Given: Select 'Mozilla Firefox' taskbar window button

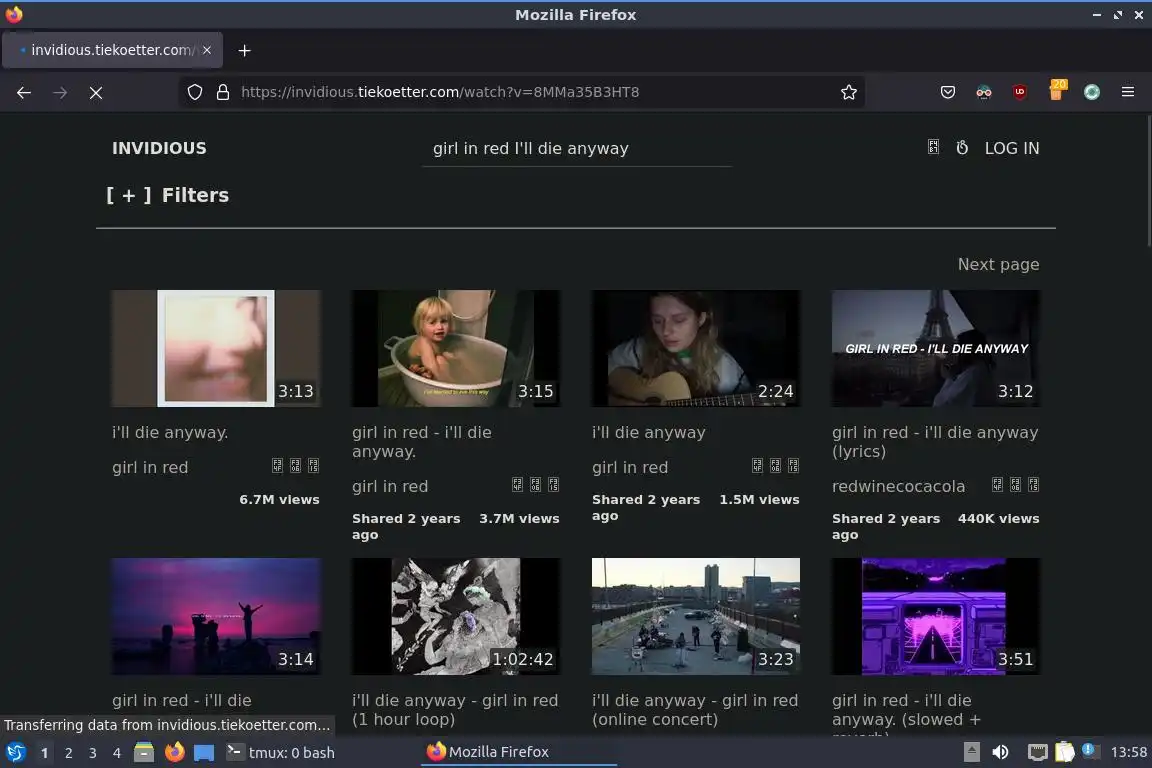Looking at the screenshot, I should [x=518, y=752].
